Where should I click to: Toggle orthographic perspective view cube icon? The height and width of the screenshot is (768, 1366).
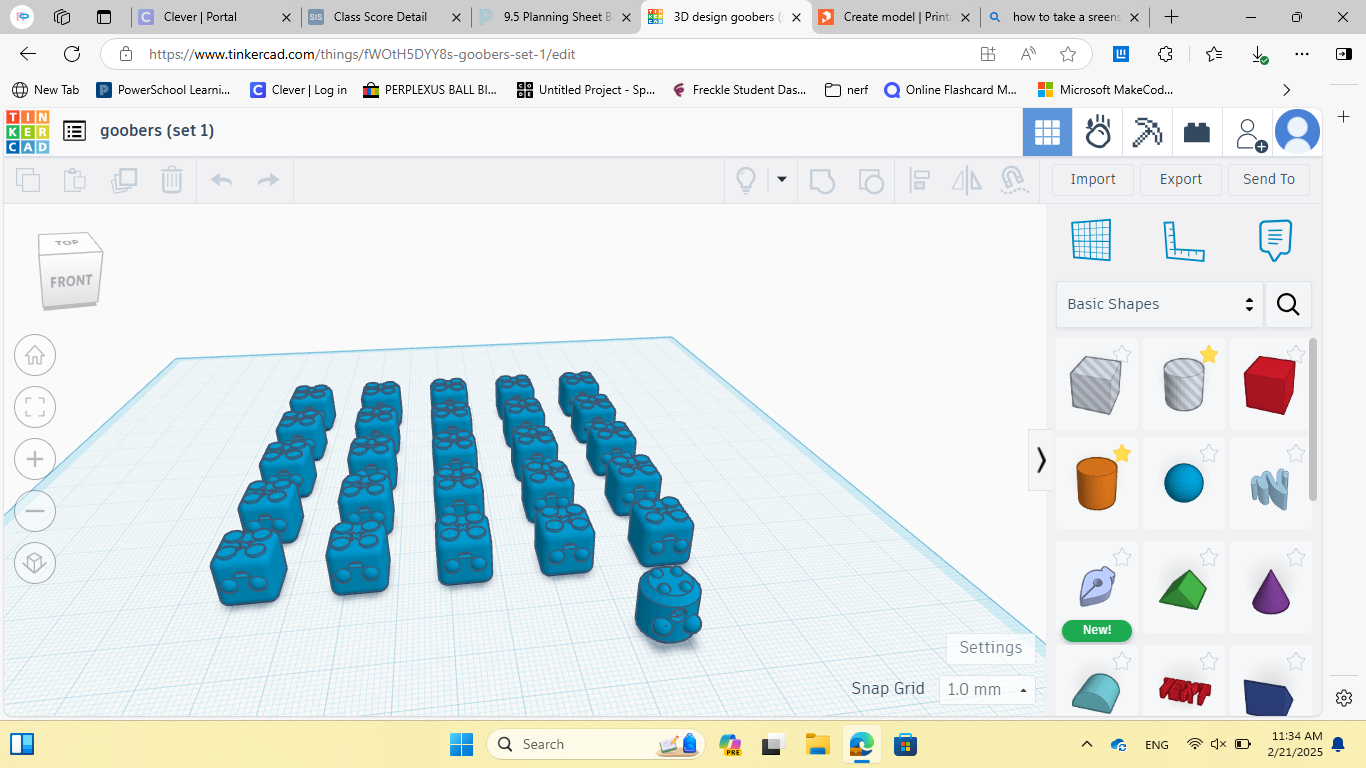pos(35,563)
